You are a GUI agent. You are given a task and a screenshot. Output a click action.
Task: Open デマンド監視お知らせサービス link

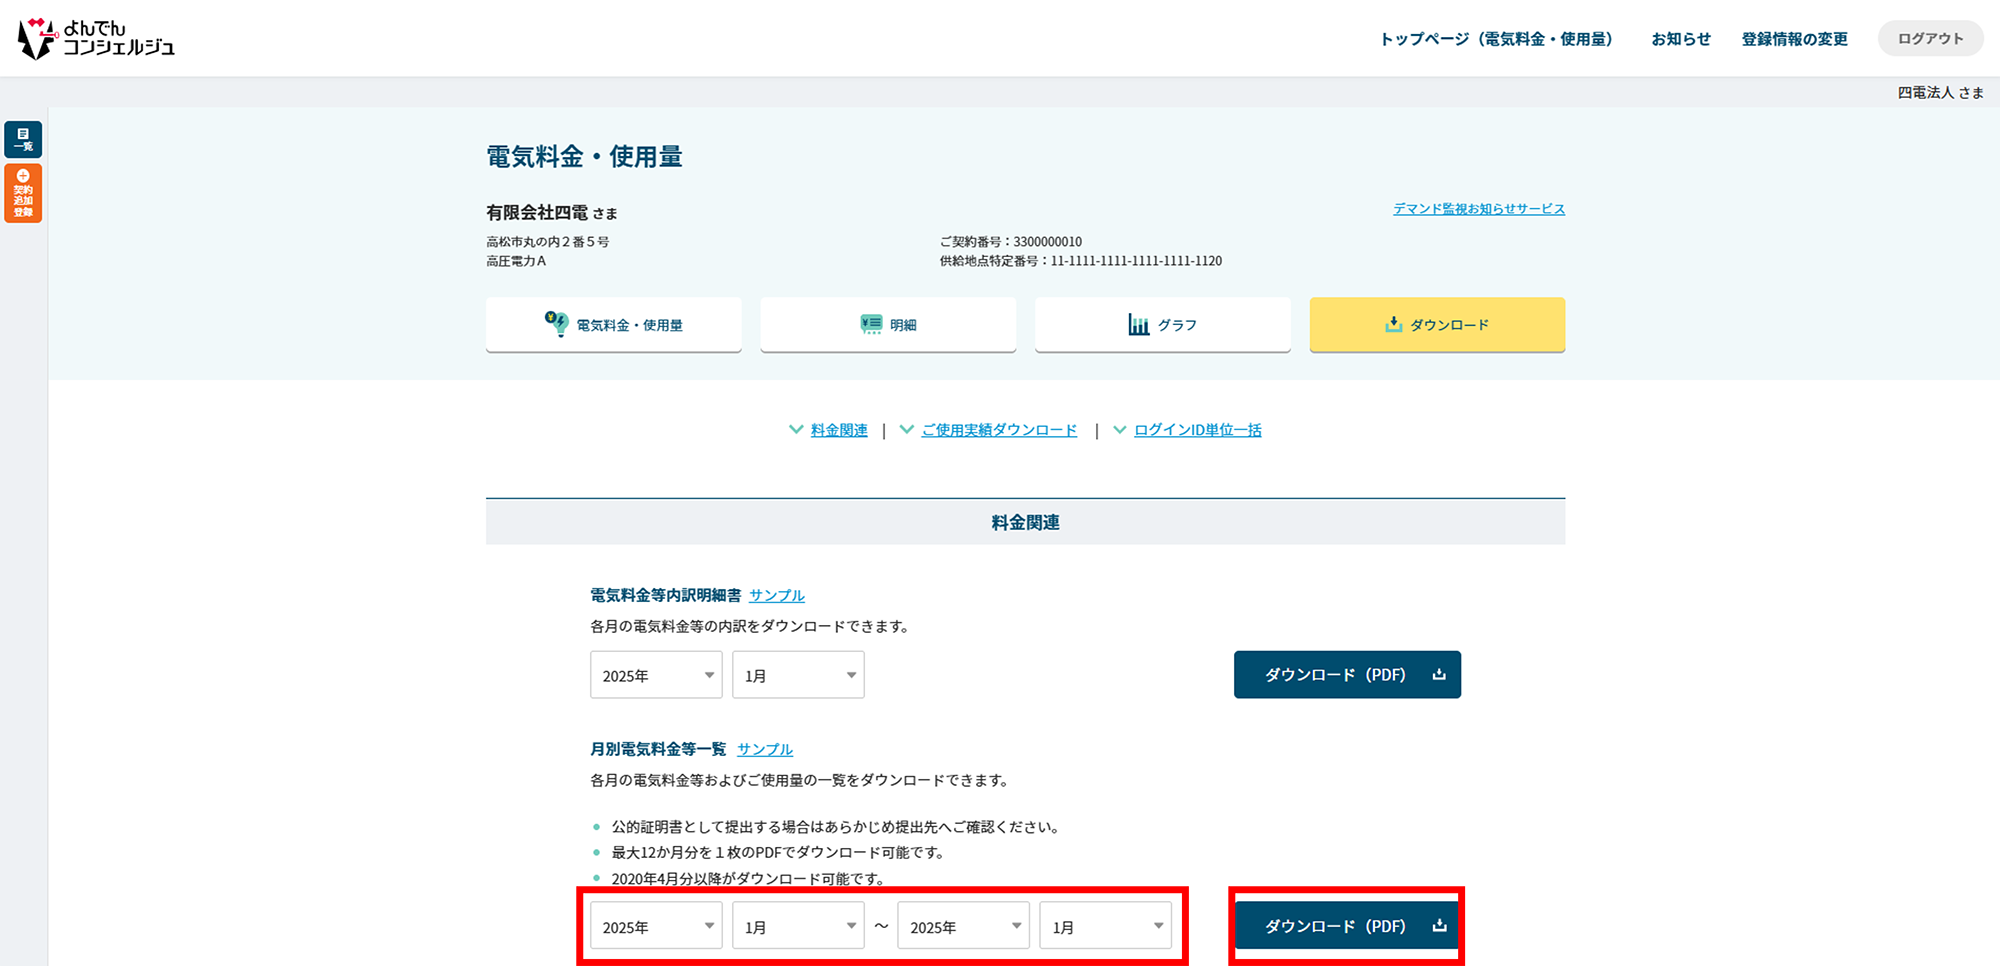(1478, 209)
